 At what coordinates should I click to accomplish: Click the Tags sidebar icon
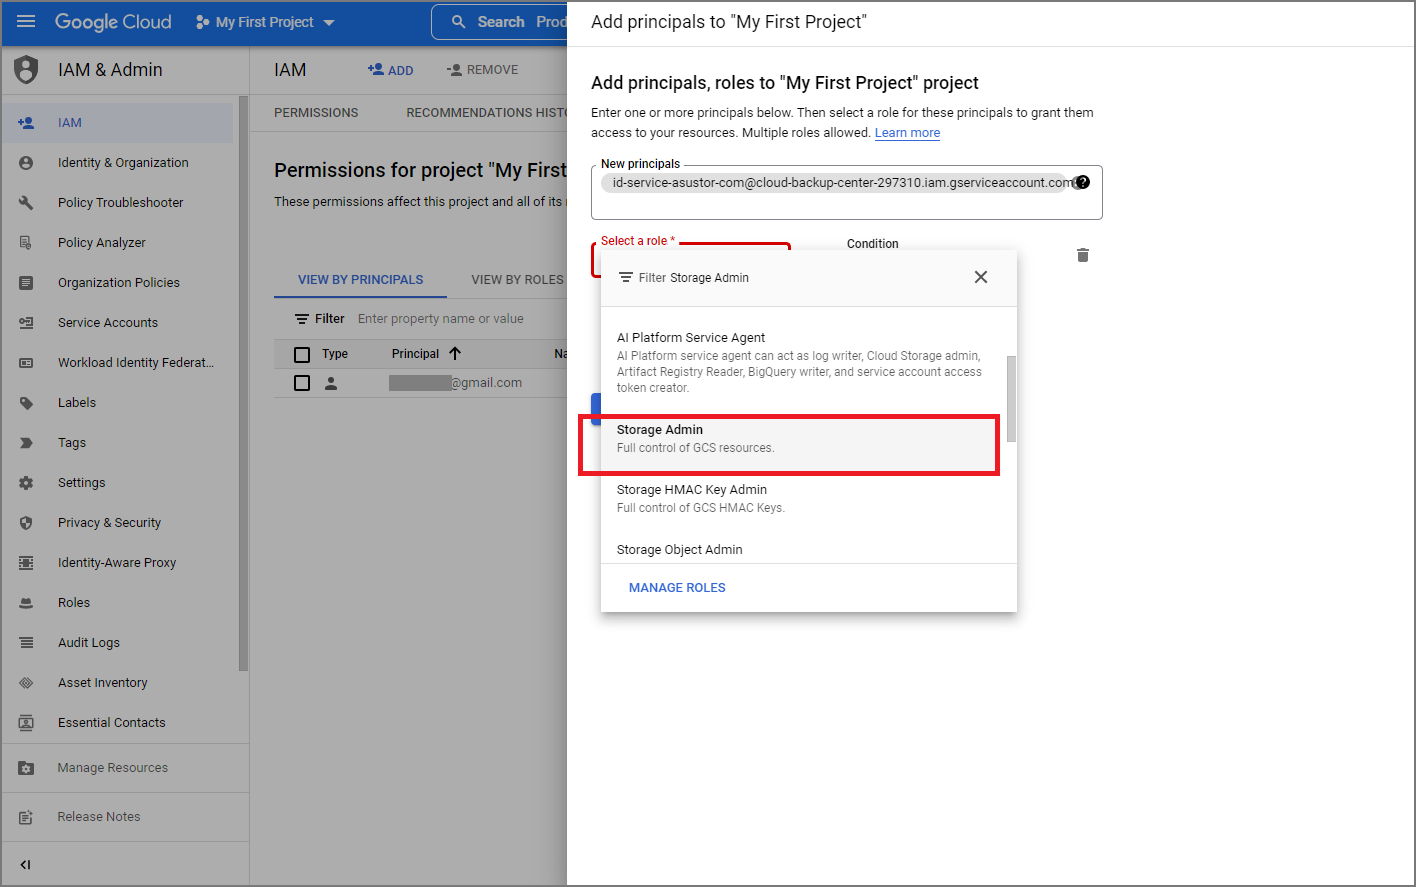[x=26, y=443]
